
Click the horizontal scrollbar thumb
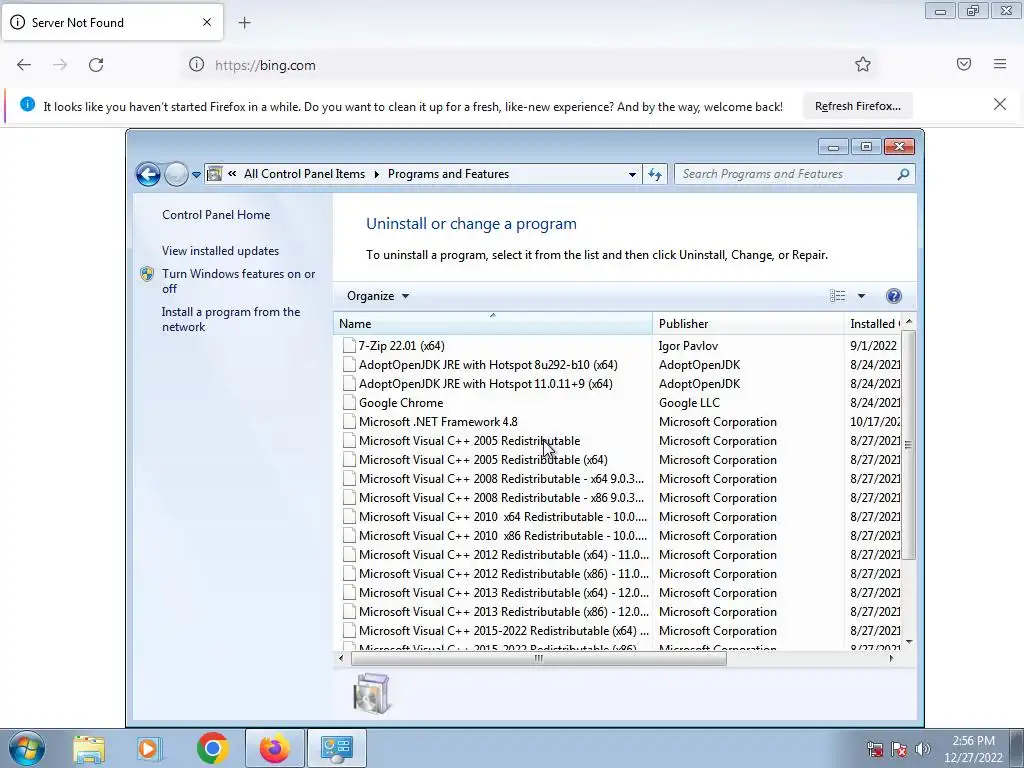pos(539,658)
